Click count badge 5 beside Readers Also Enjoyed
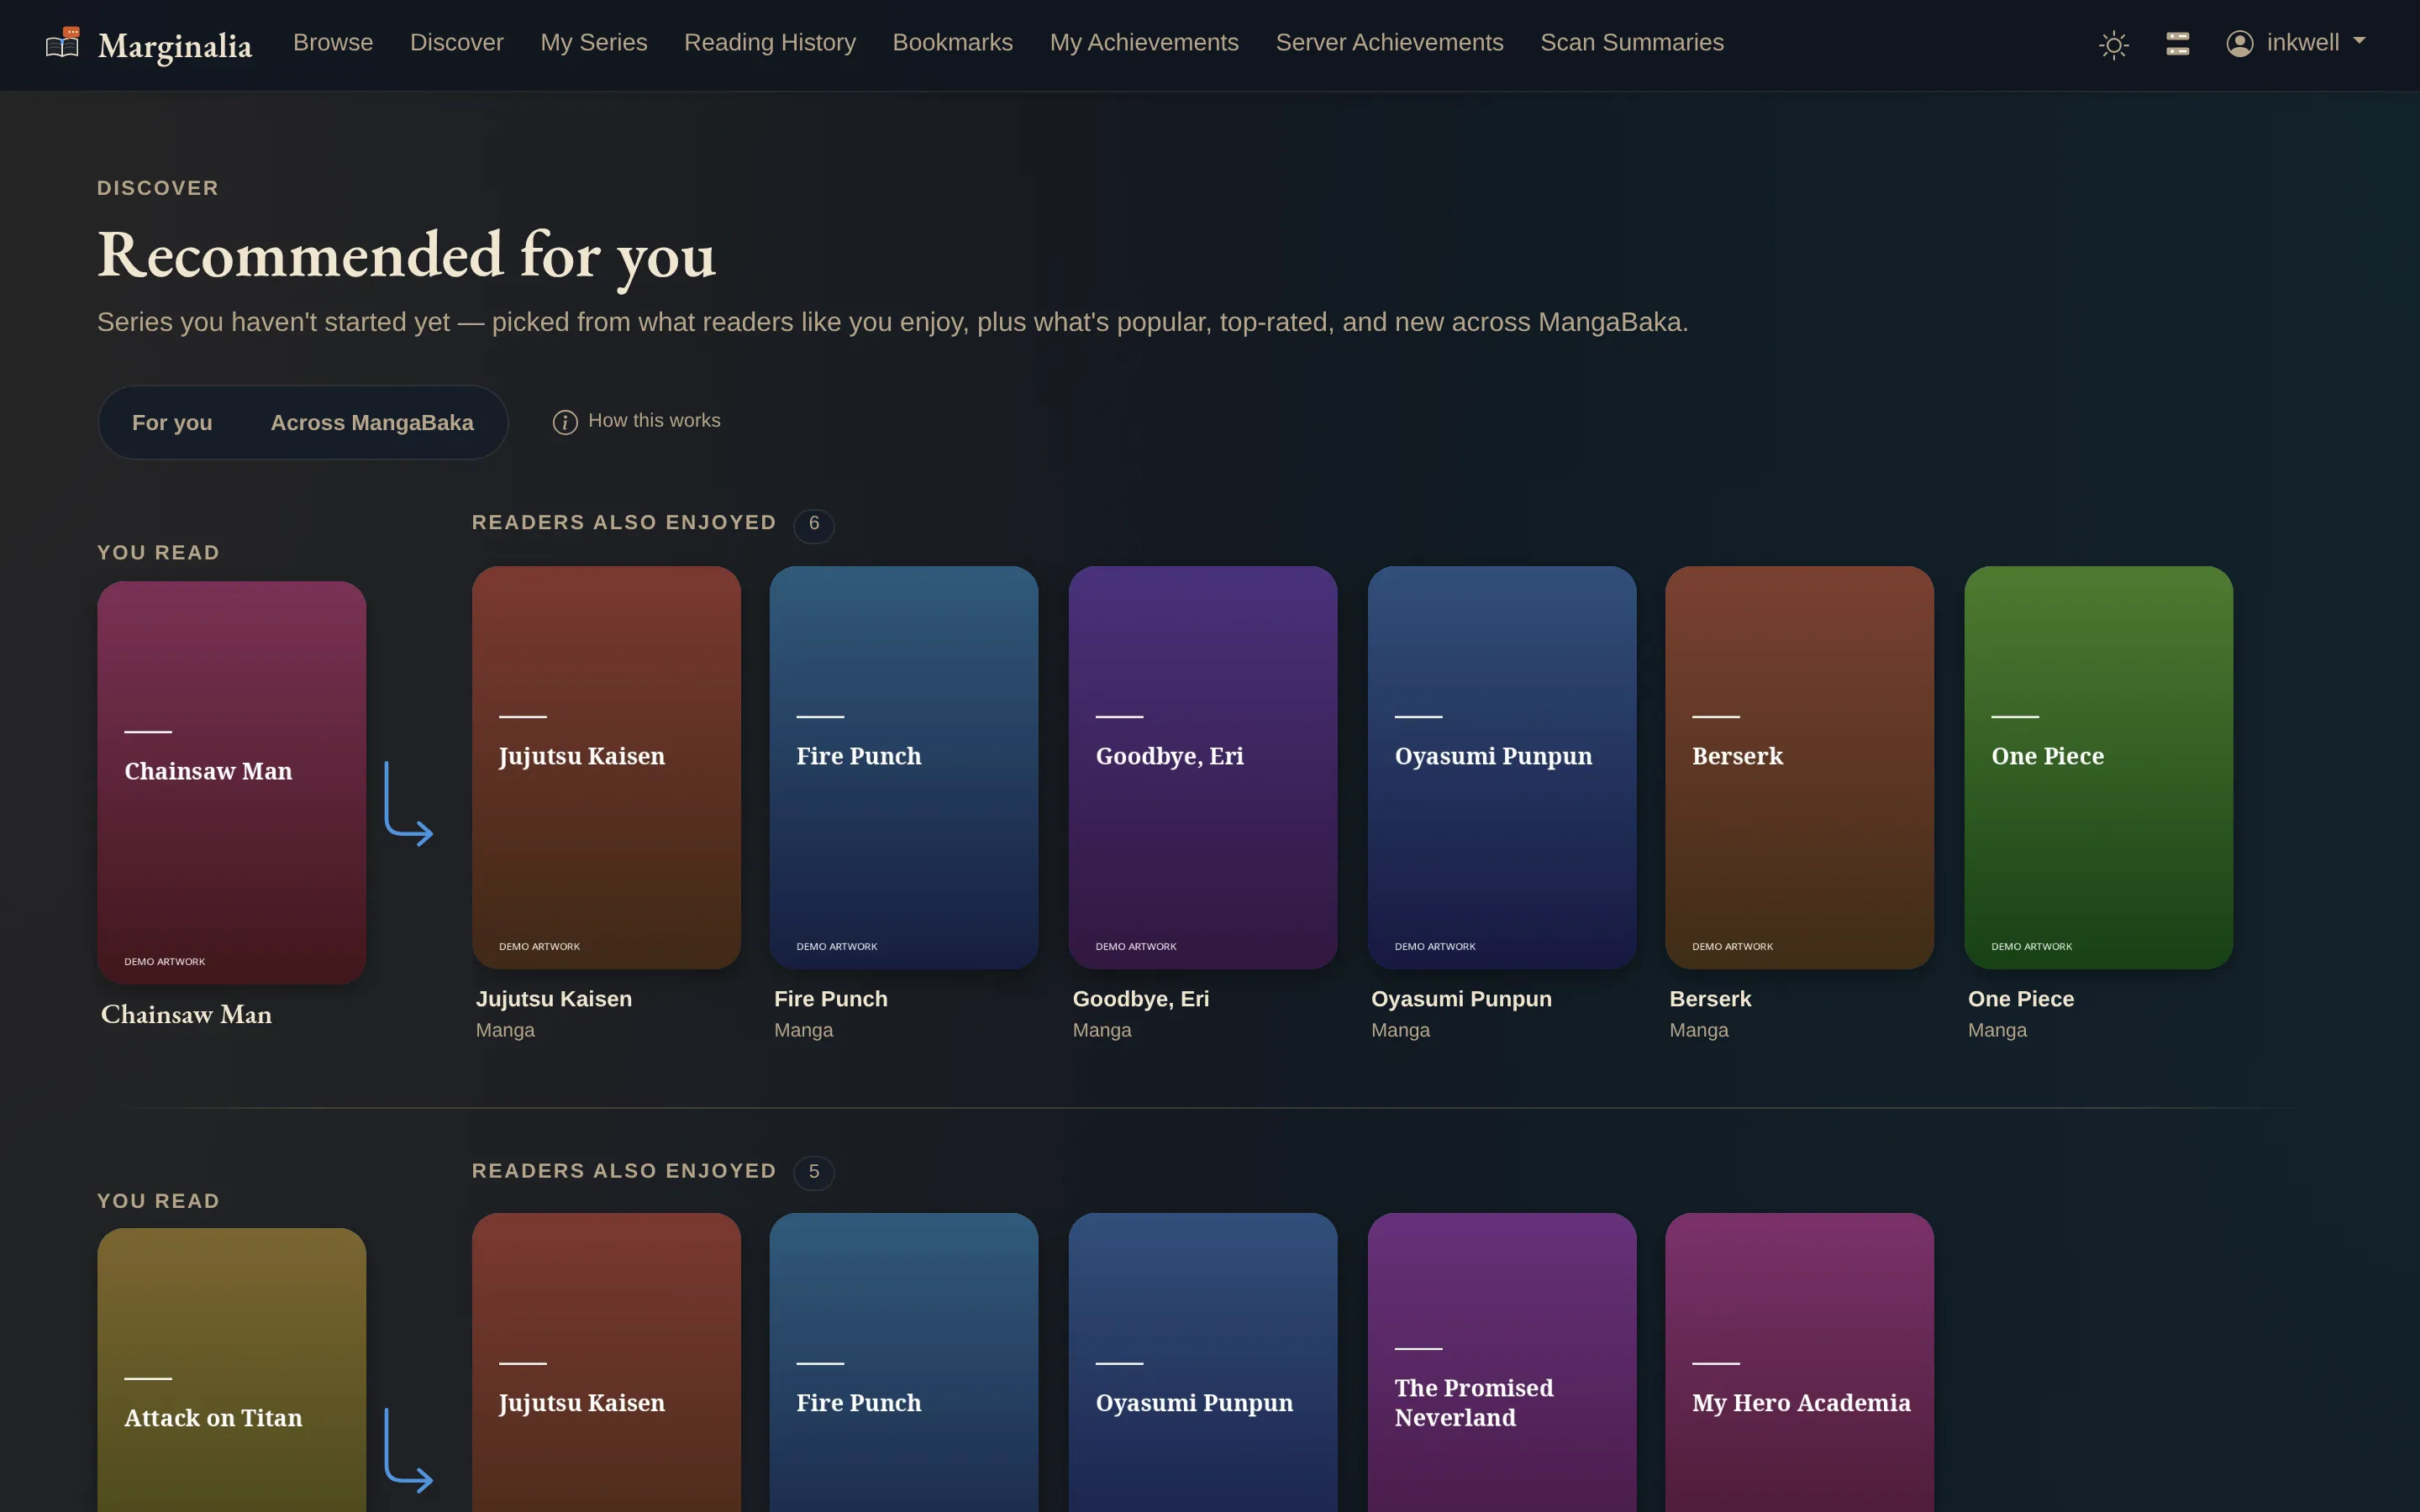The height and width of the screenshot is (1512, 2420). [x=814, y=1172]
